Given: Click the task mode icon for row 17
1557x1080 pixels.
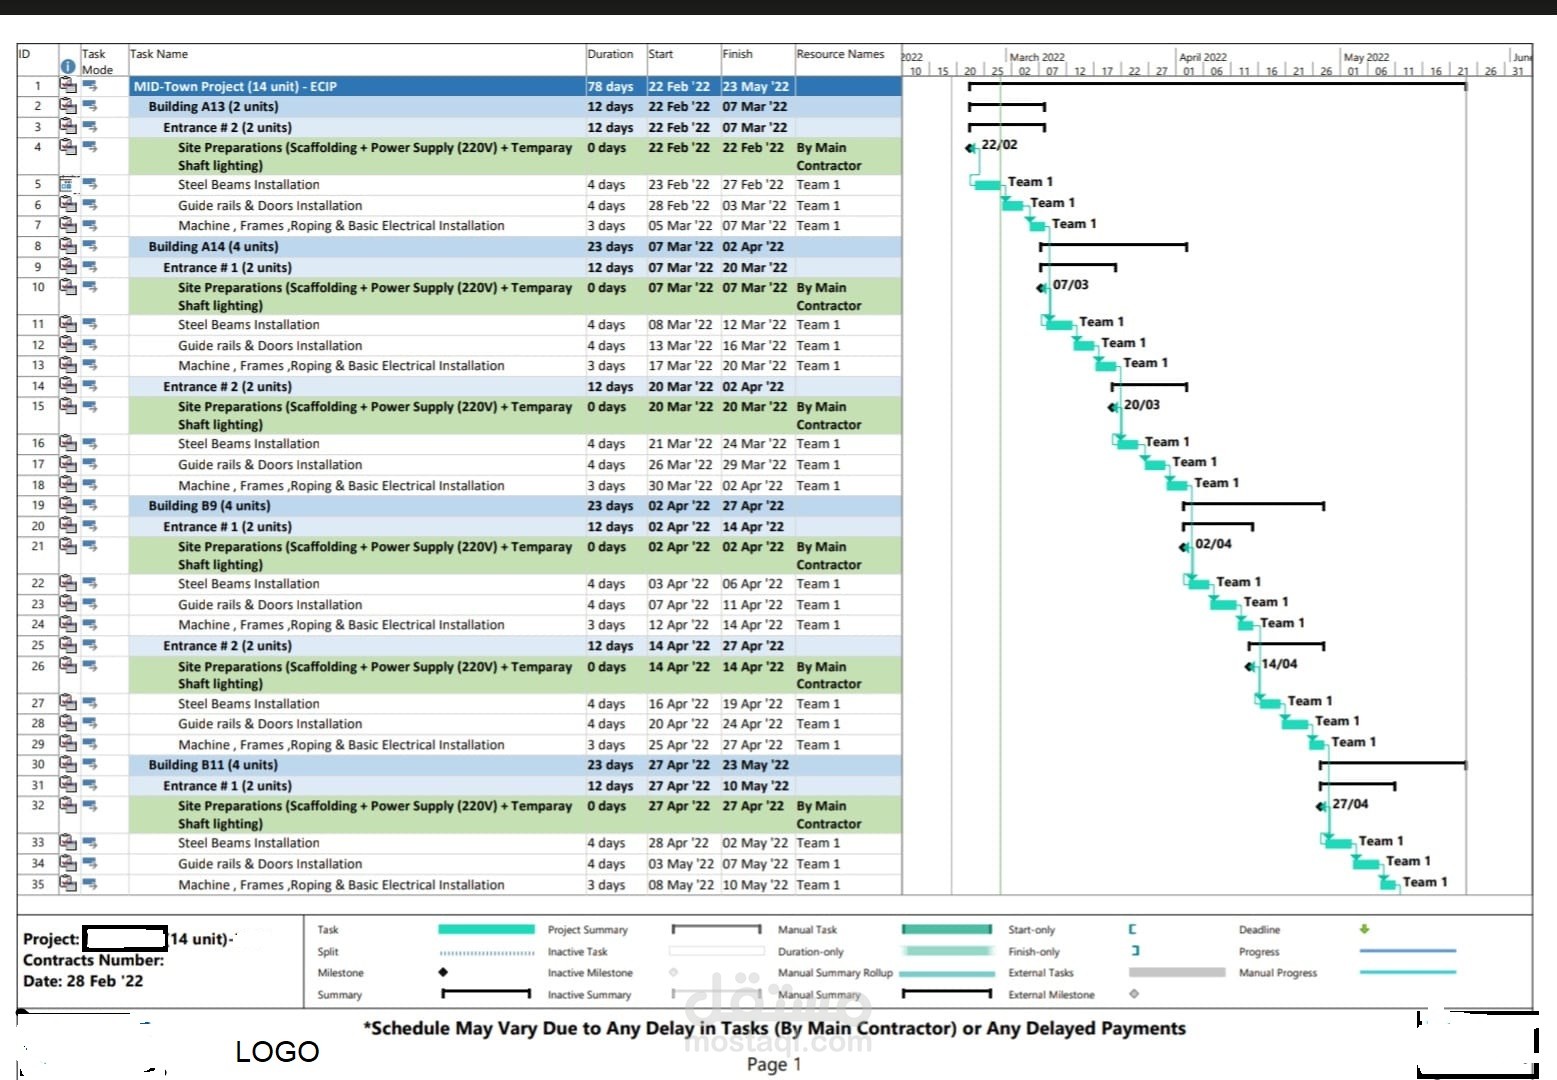Looking at the screenshot, I should [x=90, y=464].
